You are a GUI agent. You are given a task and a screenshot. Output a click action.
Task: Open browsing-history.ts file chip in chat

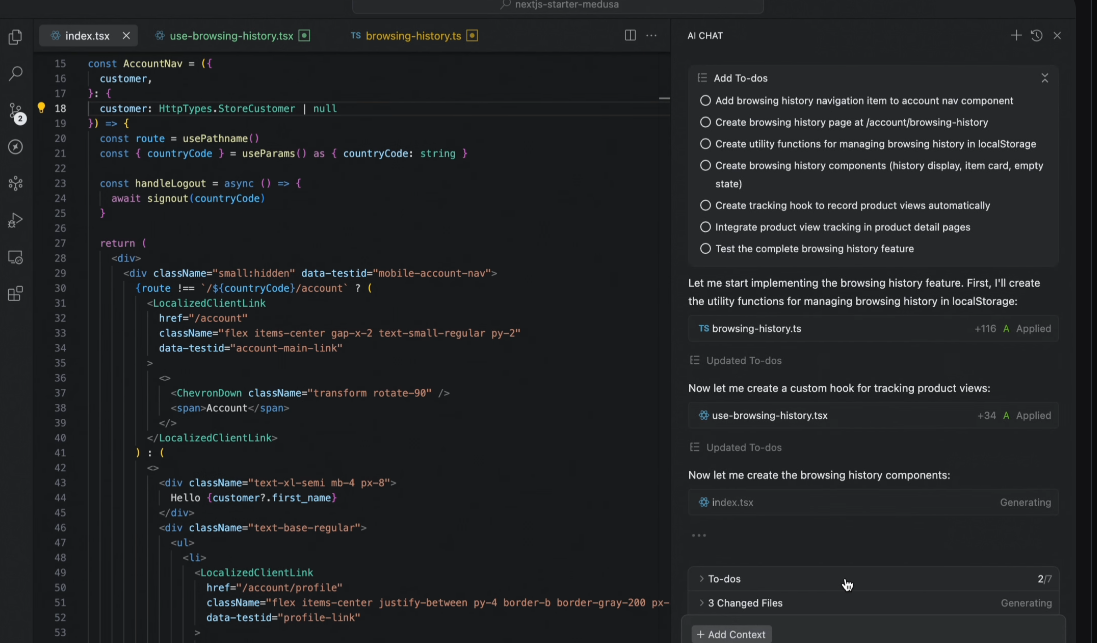(873, 328)
